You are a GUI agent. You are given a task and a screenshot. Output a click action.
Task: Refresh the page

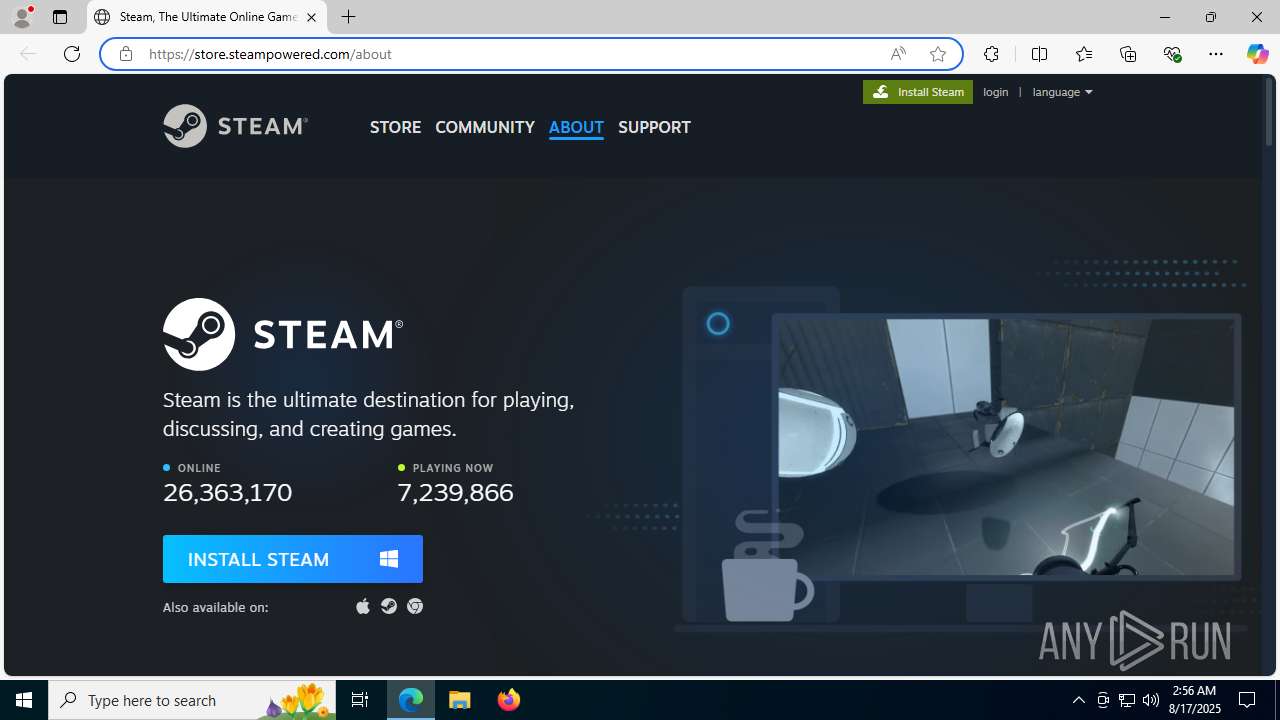(72, 54)
